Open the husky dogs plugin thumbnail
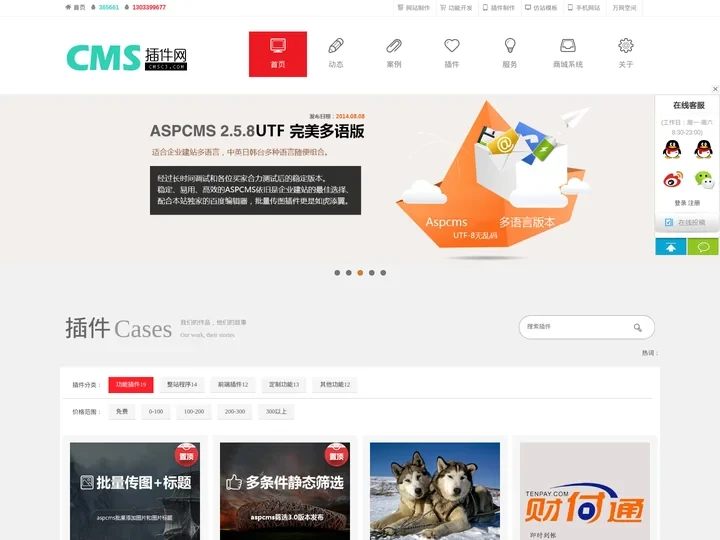Image resolution: width=720 pixels, height=540 pixels. 435,491
